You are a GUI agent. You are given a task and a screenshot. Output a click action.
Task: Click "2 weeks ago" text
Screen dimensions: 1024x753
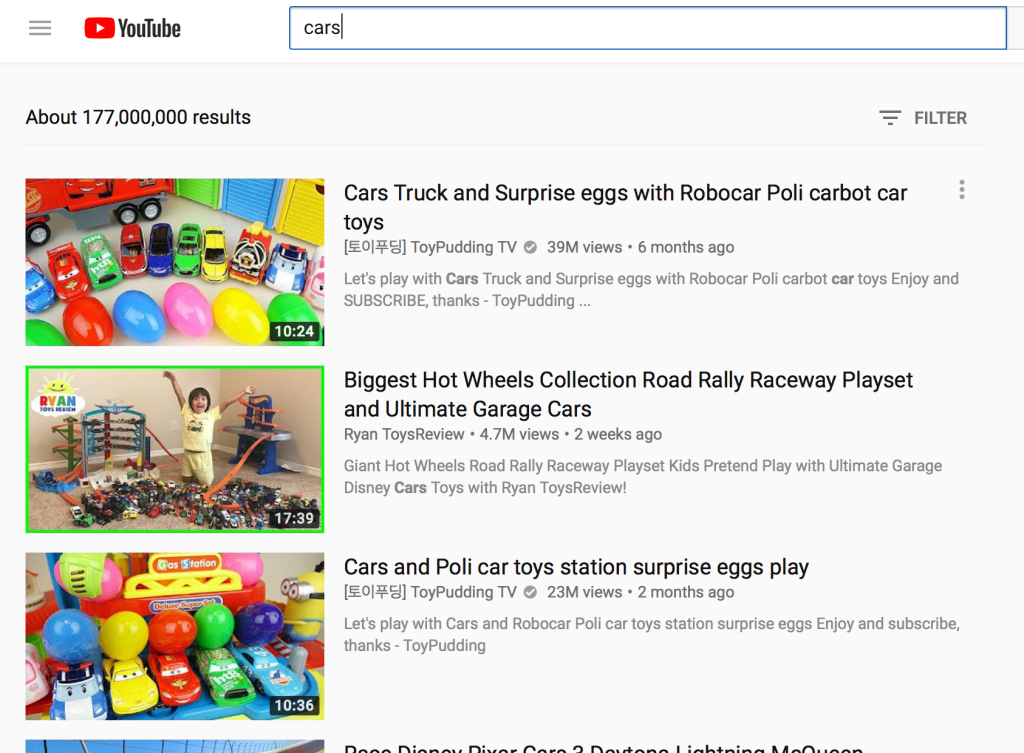pyautogui.click(x=618, y=434)
